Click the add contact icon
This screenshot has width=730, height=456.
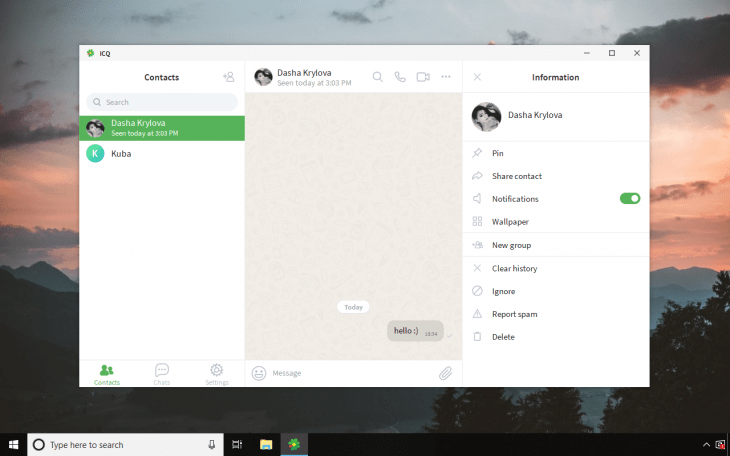click(x=229, y=77)
